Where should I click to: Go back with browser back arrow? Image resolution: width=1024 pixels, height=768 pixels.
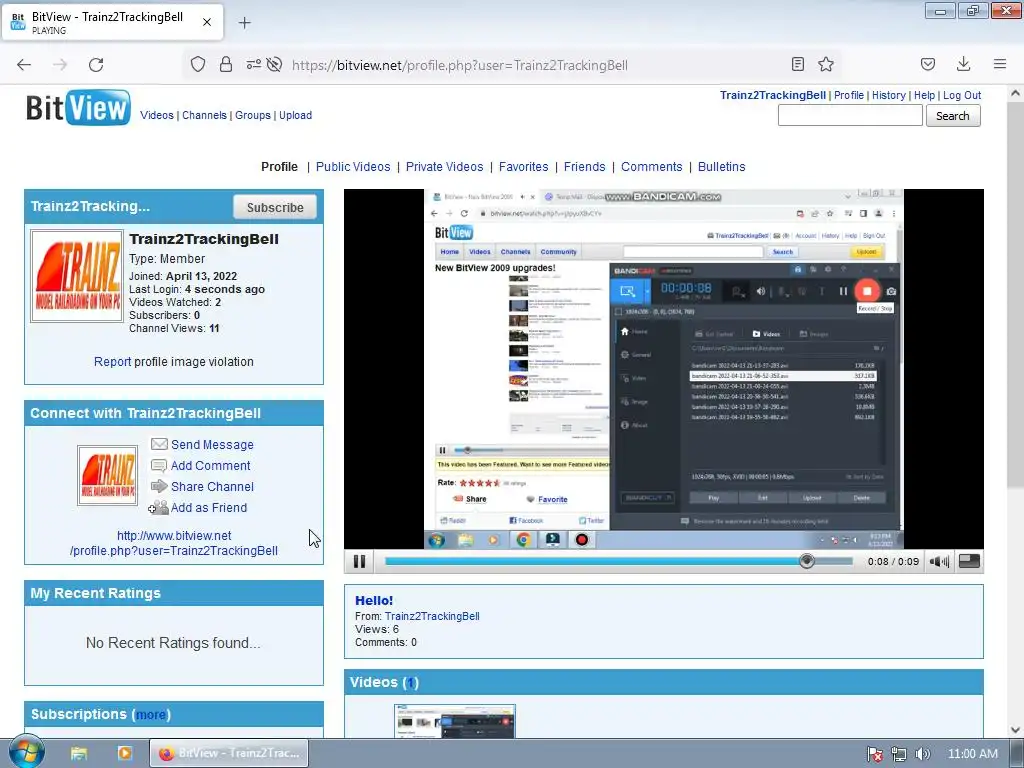[24, 65]
